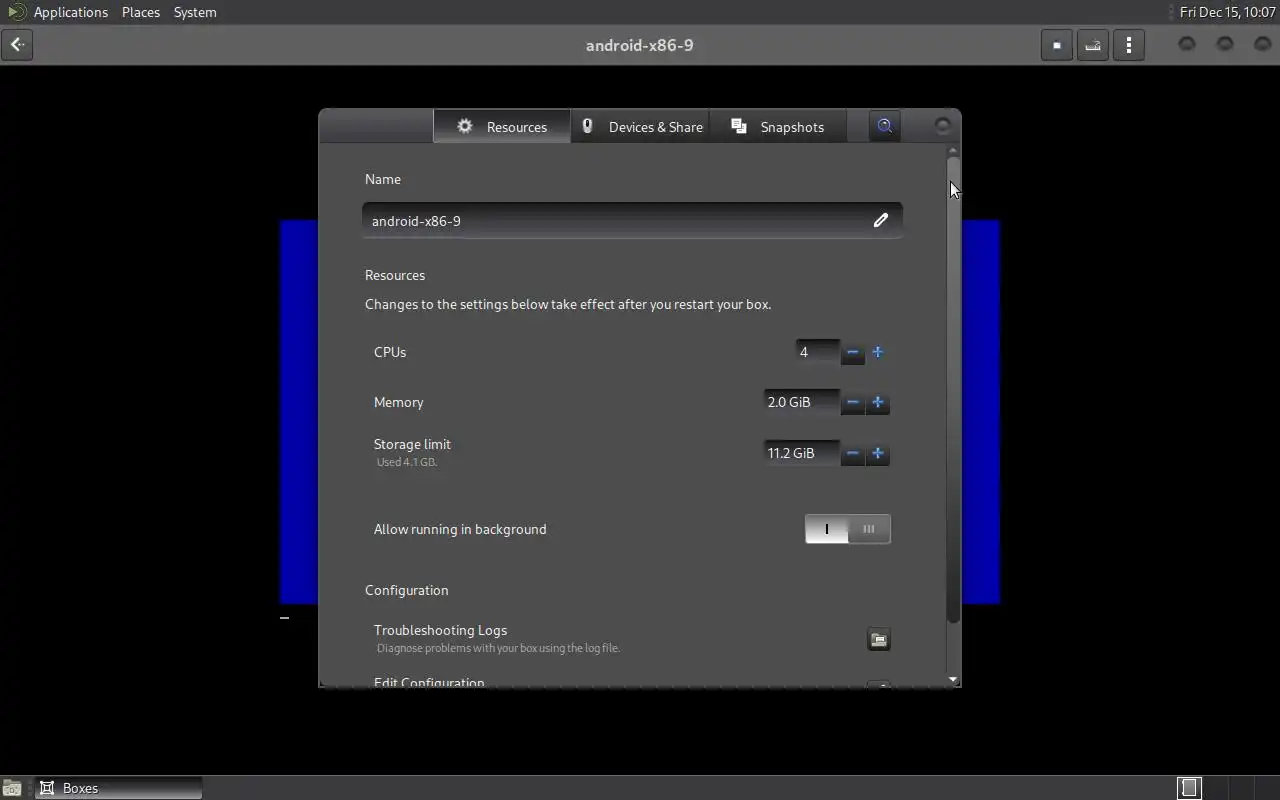
Task: Increase CPUs with the plus button
Action: pyautogui.click(x=878, y=352)
